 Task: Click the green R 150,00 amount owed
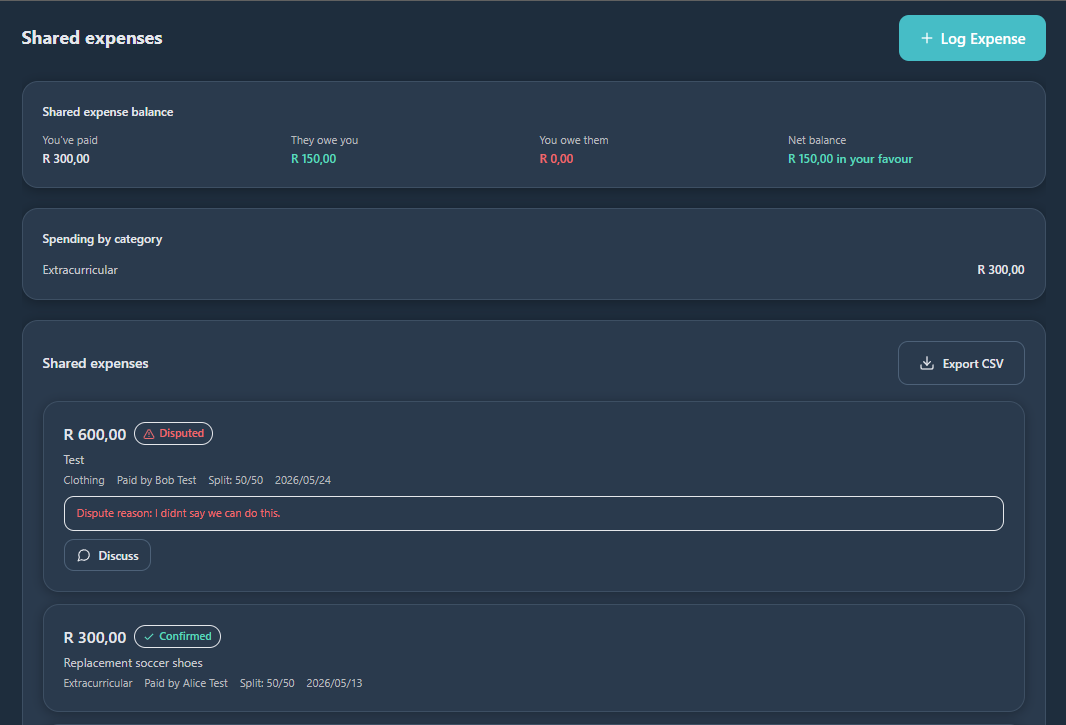point(313,158)
